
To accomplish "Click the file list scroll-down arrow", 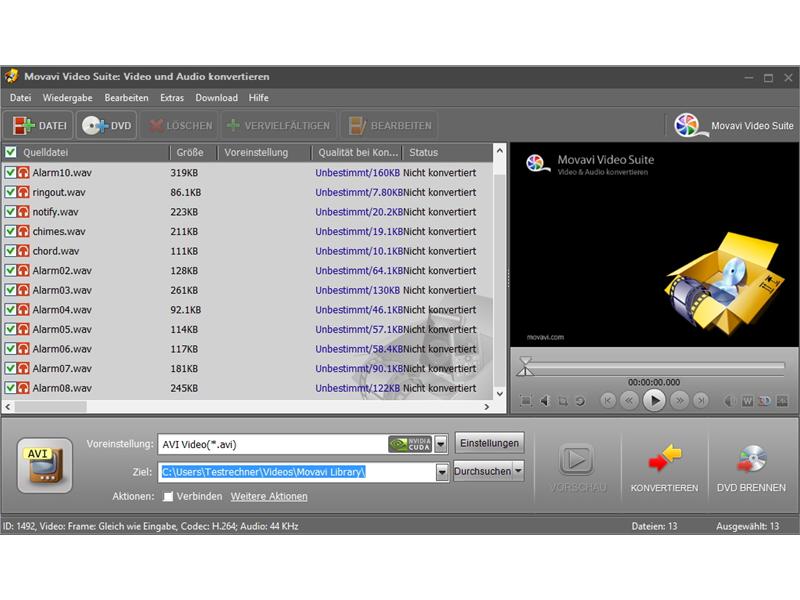I will 500,393.
